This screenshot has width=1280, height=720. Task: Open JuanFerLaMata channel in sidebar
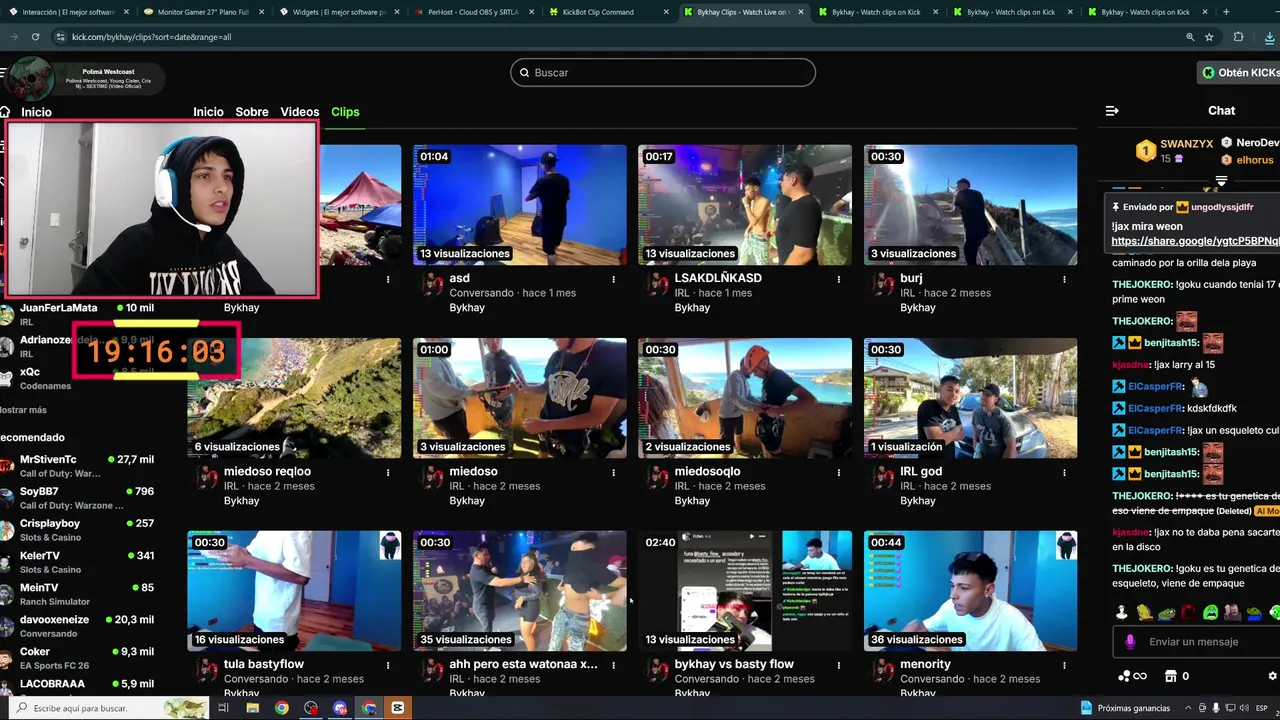point(78,314)
